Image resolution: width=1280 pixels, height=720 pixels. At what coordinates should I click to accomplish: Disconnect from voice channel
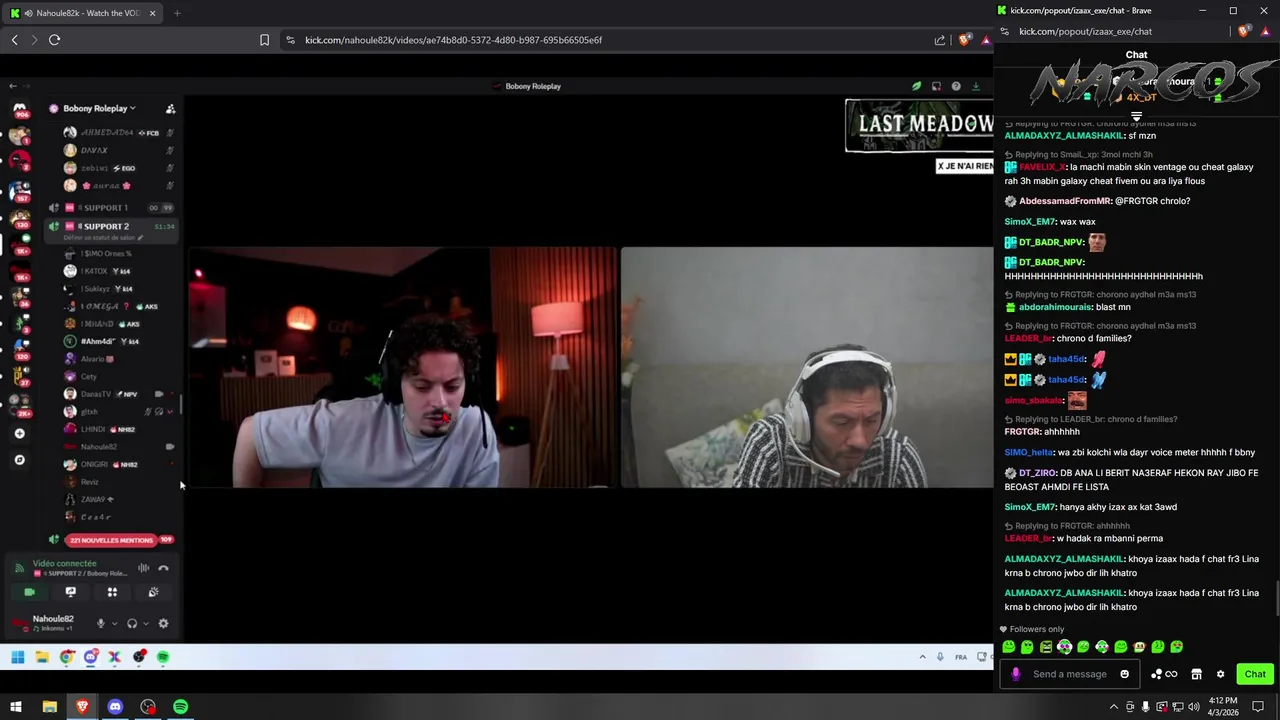163,568
